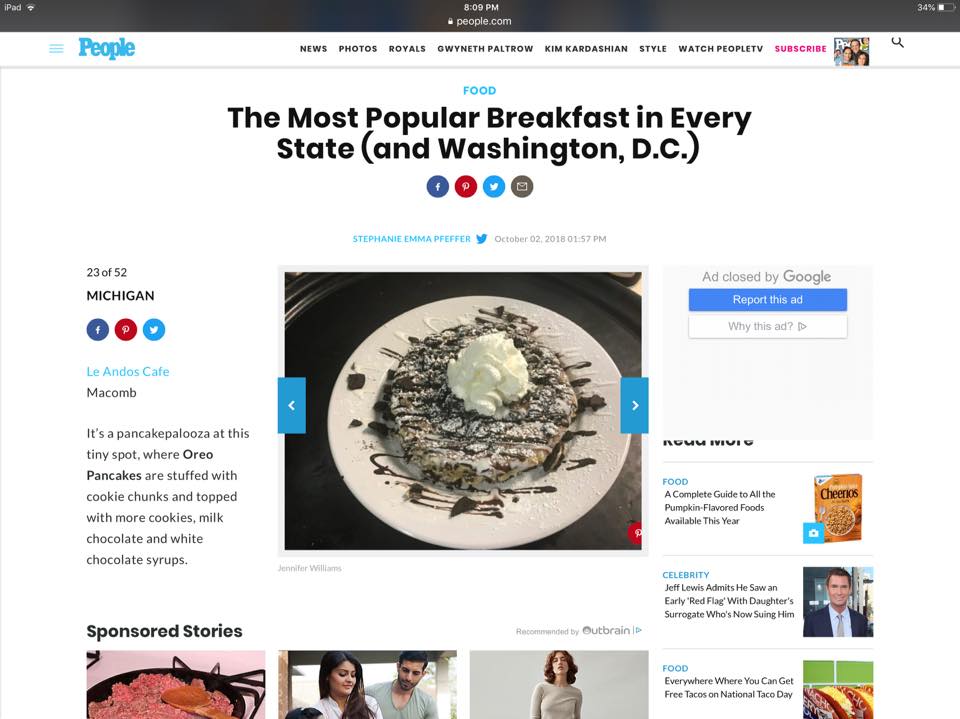Go to previous slide arrow
Viewport: 960px width, 719px height.
pyautogui.click(x=291, y=405)
